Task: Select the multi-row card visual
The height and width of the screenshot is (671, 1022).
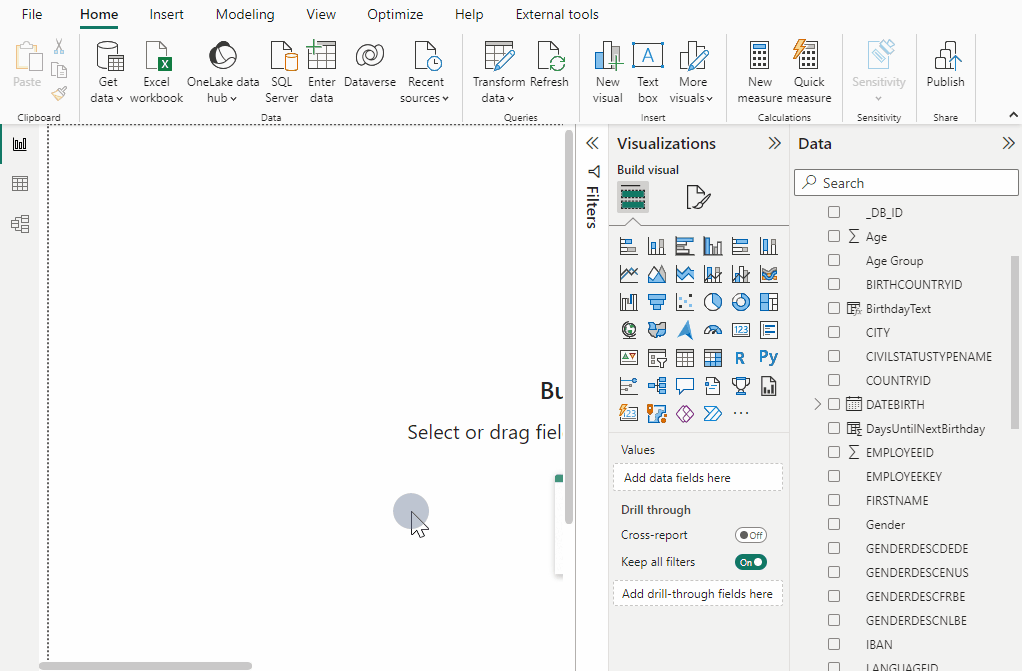Action: tap(768, 330)
